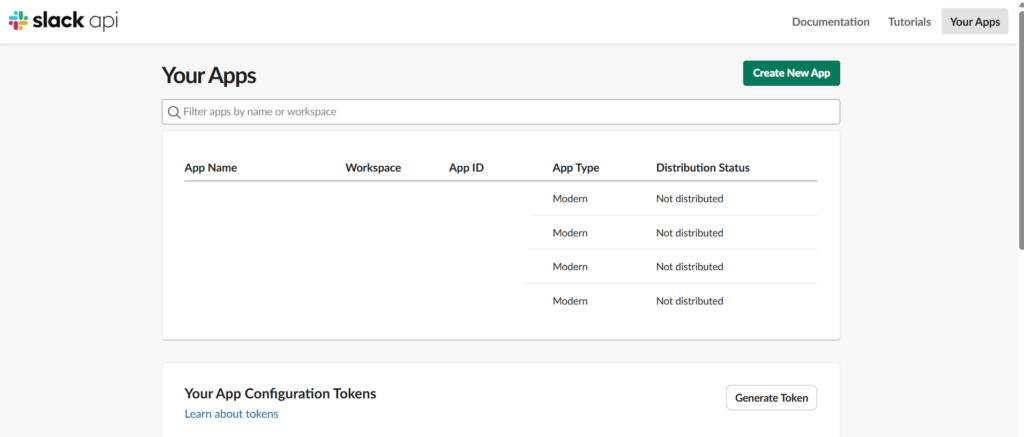Select Modern in the third app row
This screenshot has height=437, width=1024.
coord(570,267)
